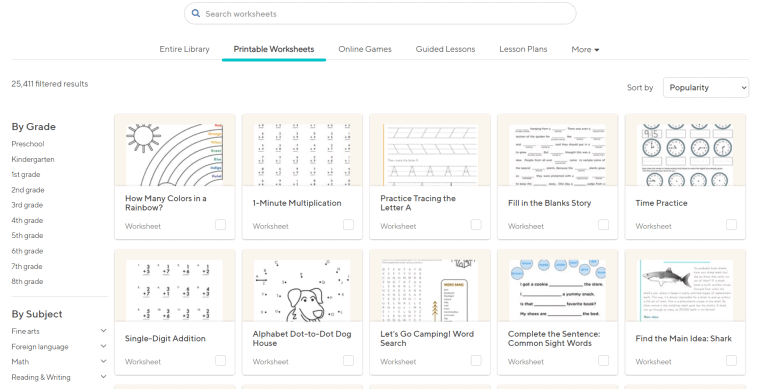Image resolution: width=768 pixels, height=389 pixels.
Task: Check the Alphabet Dot-to-Dot Dog House box
Action: pyautogui.click(x=348, y=361)
